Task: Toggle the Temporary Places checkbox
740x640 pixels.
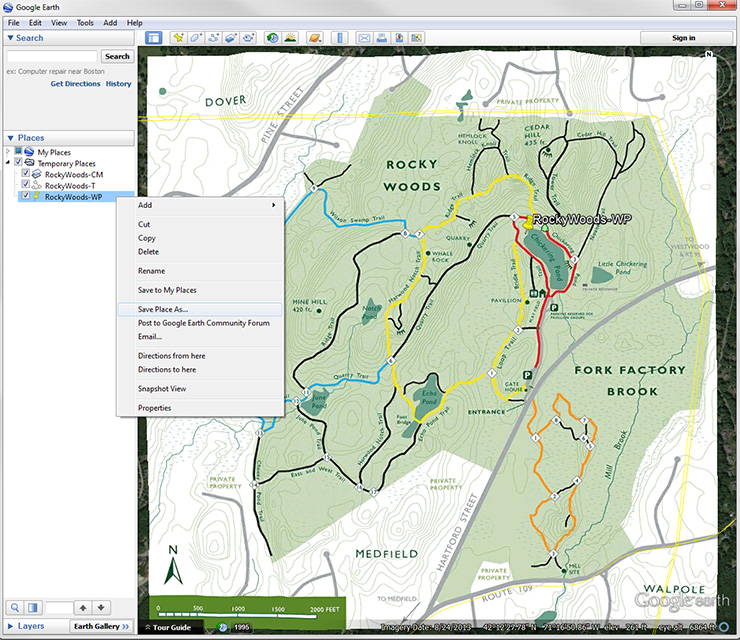Action: (x=17, y=163)
